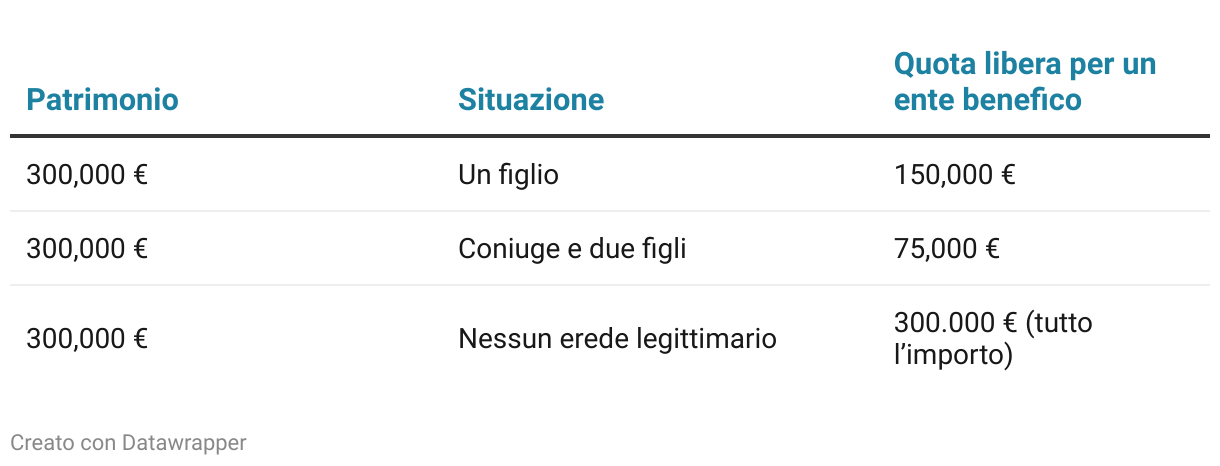Select the Coniuge e due figli cell
The image size is (1220, 466).
click(x=572, y=248)
